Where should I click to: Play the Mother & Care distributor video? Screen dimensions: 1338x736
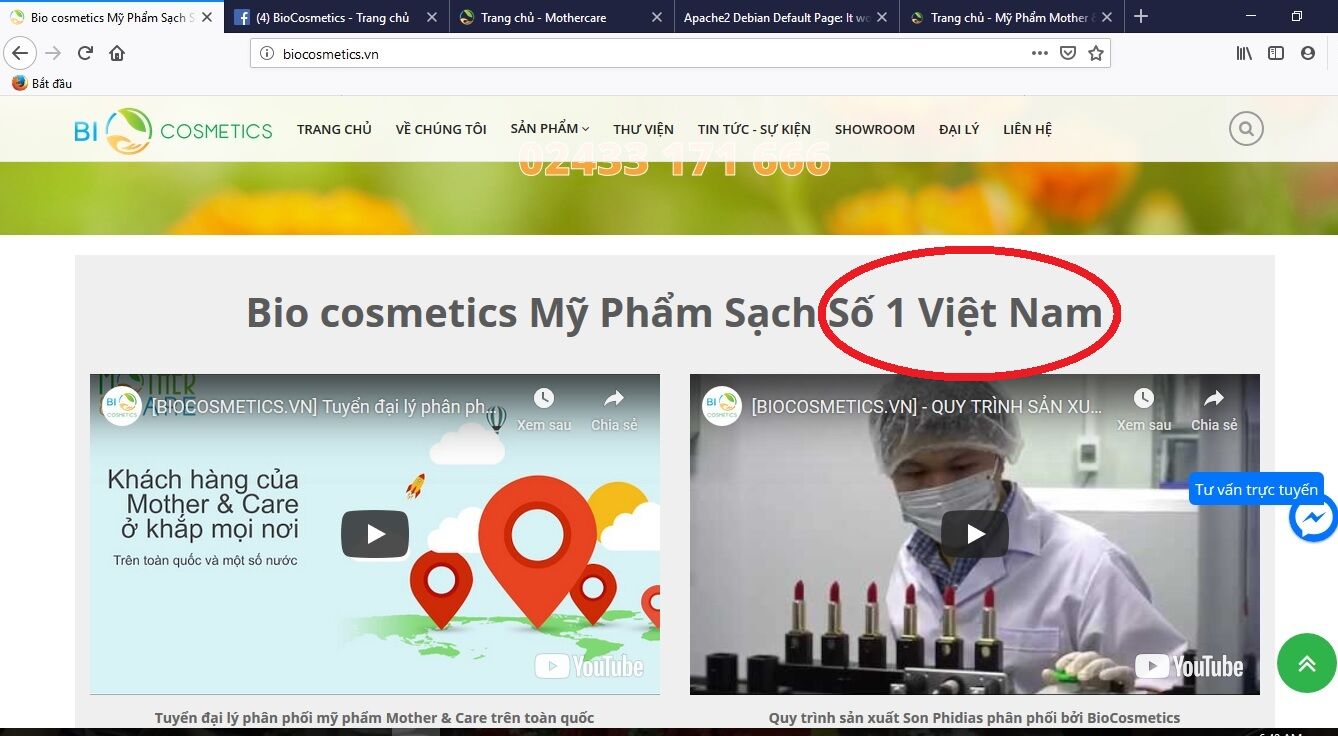tap(375, 534)
